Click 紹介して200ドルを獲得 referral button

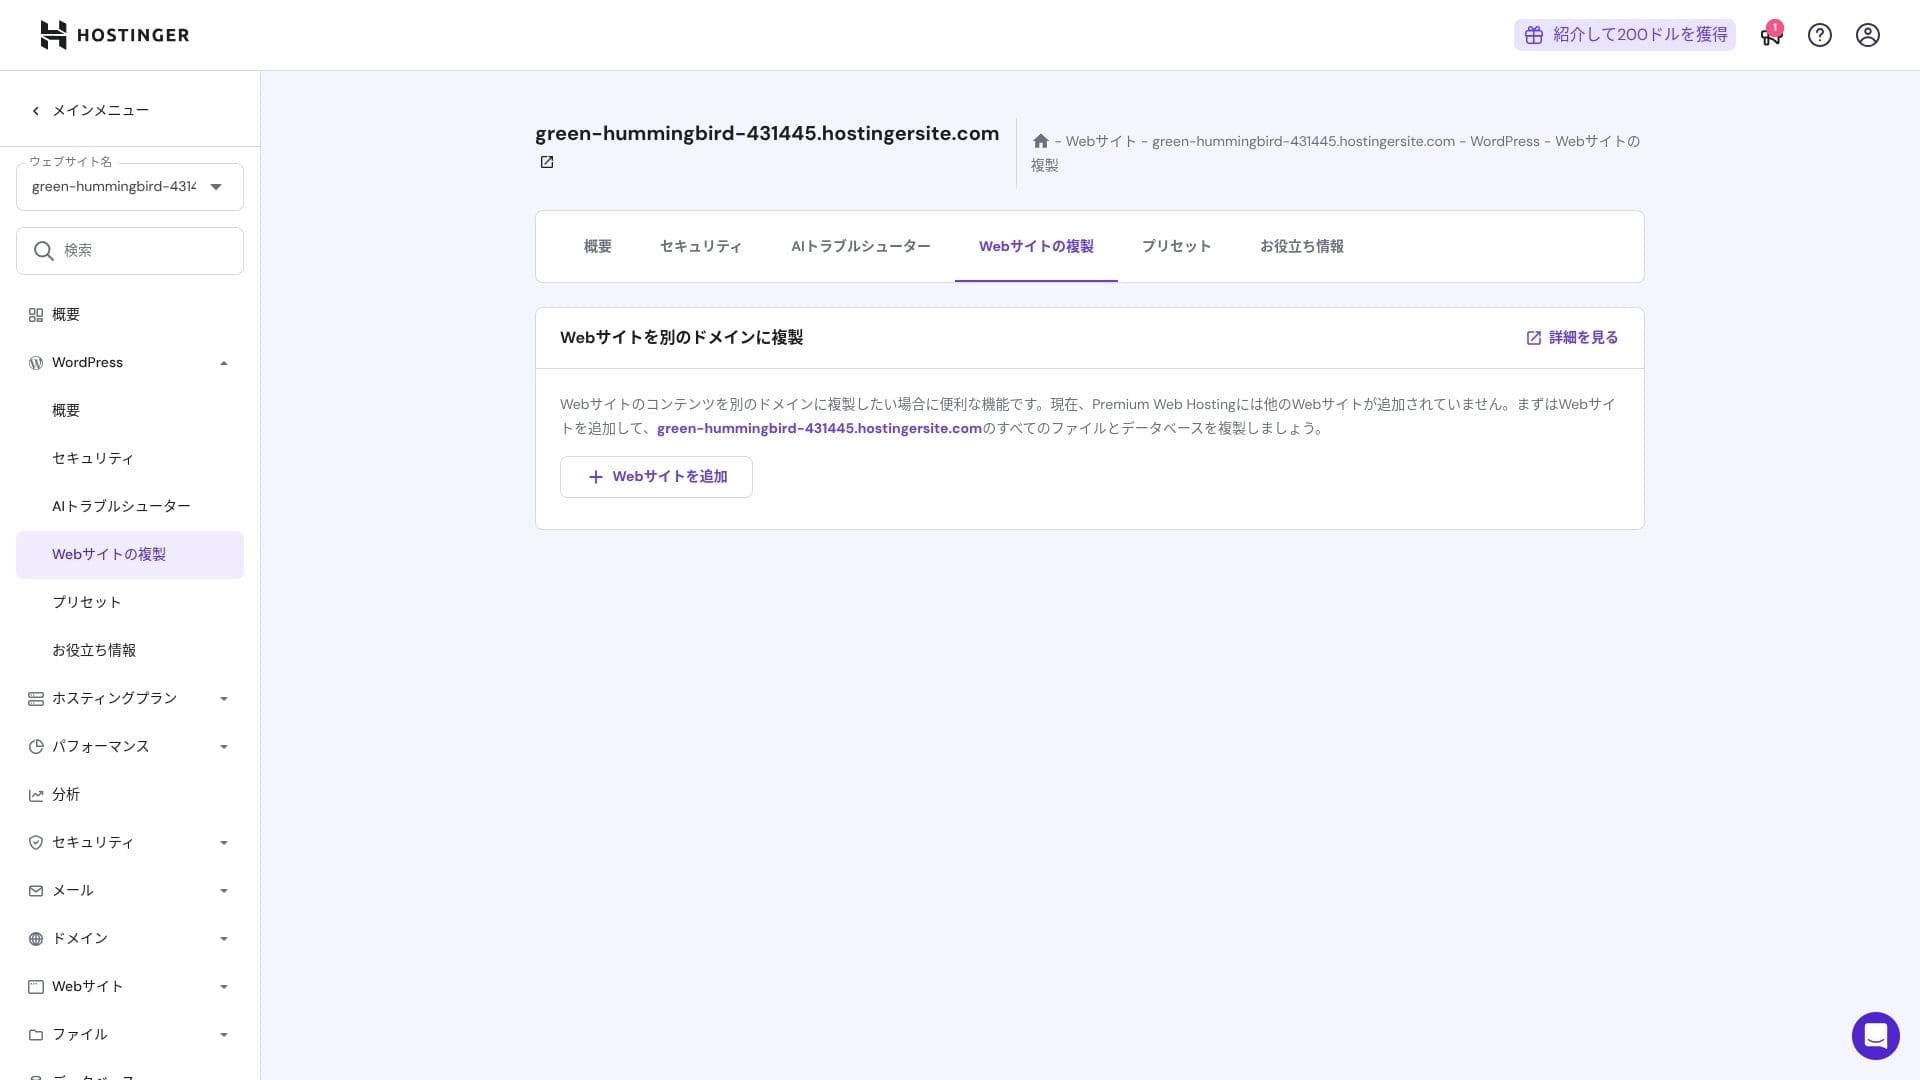point(1625,35)
